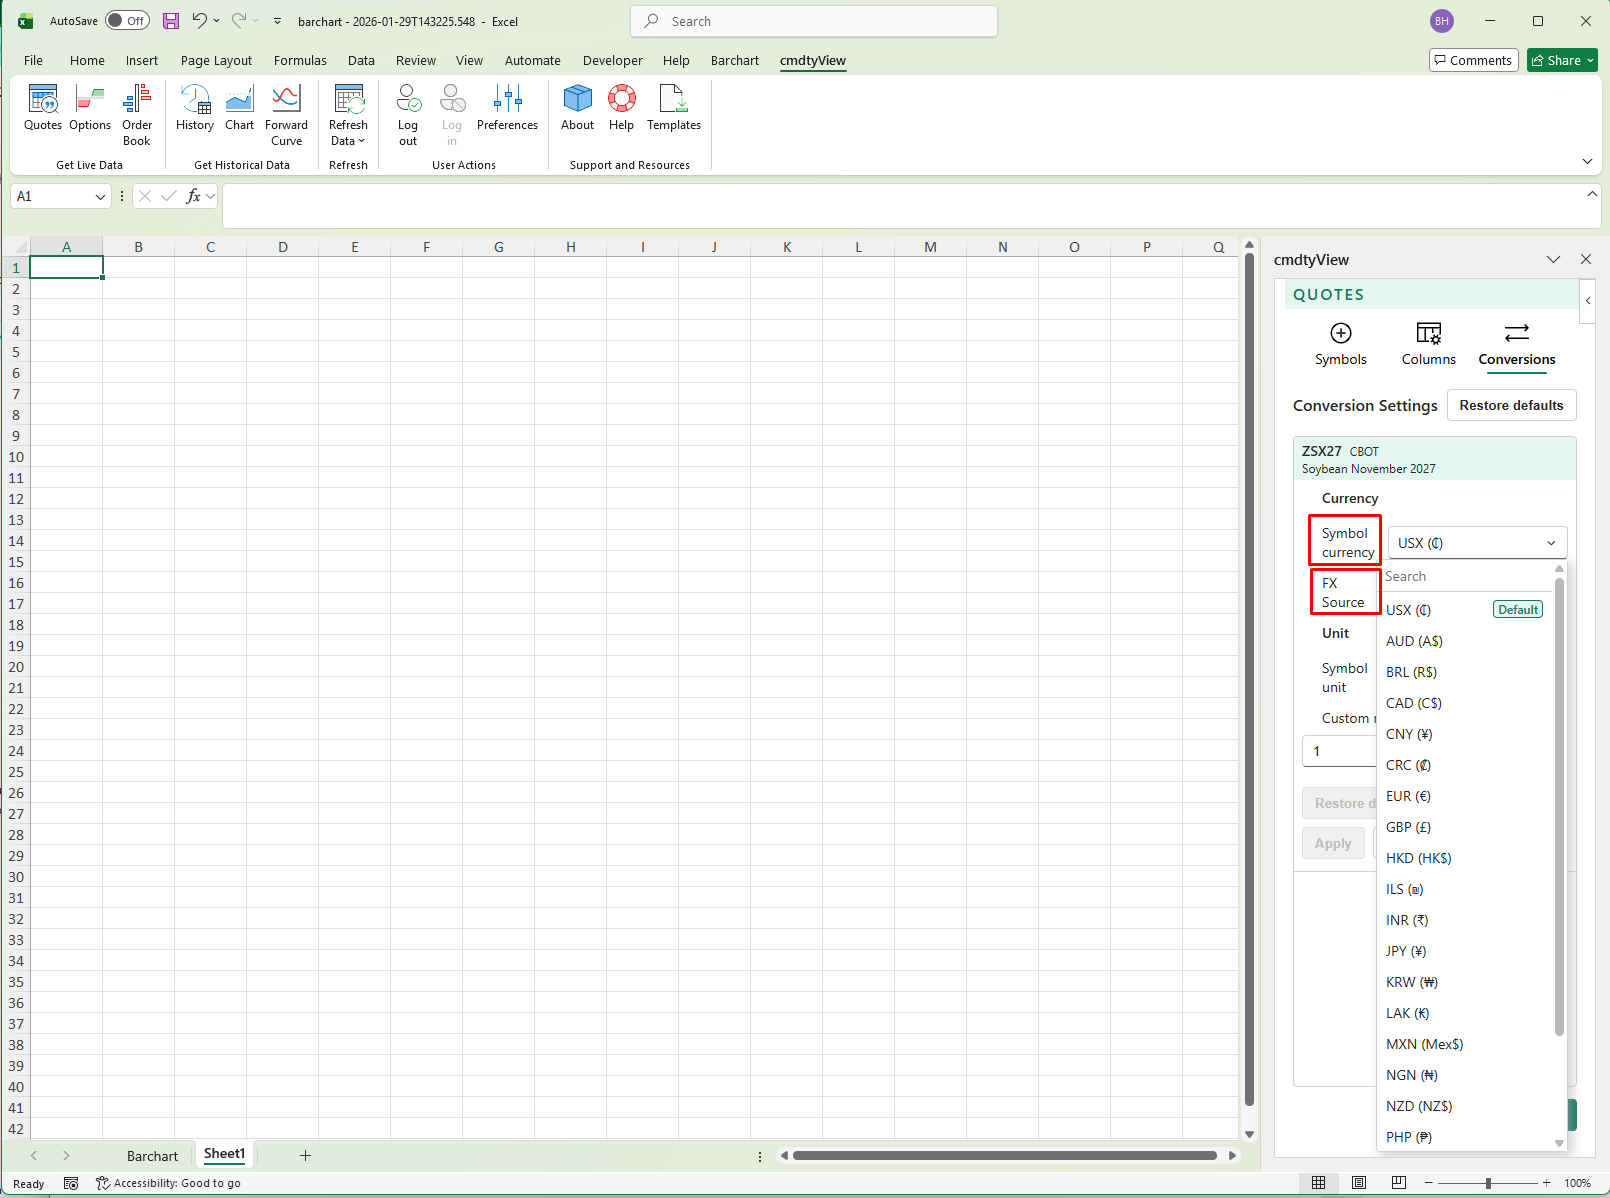The width and height of the screenshot is (1610, 1198).
Task: Toggle the AutoSave switch
Action: pyautogui.click(x=128, y=21)
